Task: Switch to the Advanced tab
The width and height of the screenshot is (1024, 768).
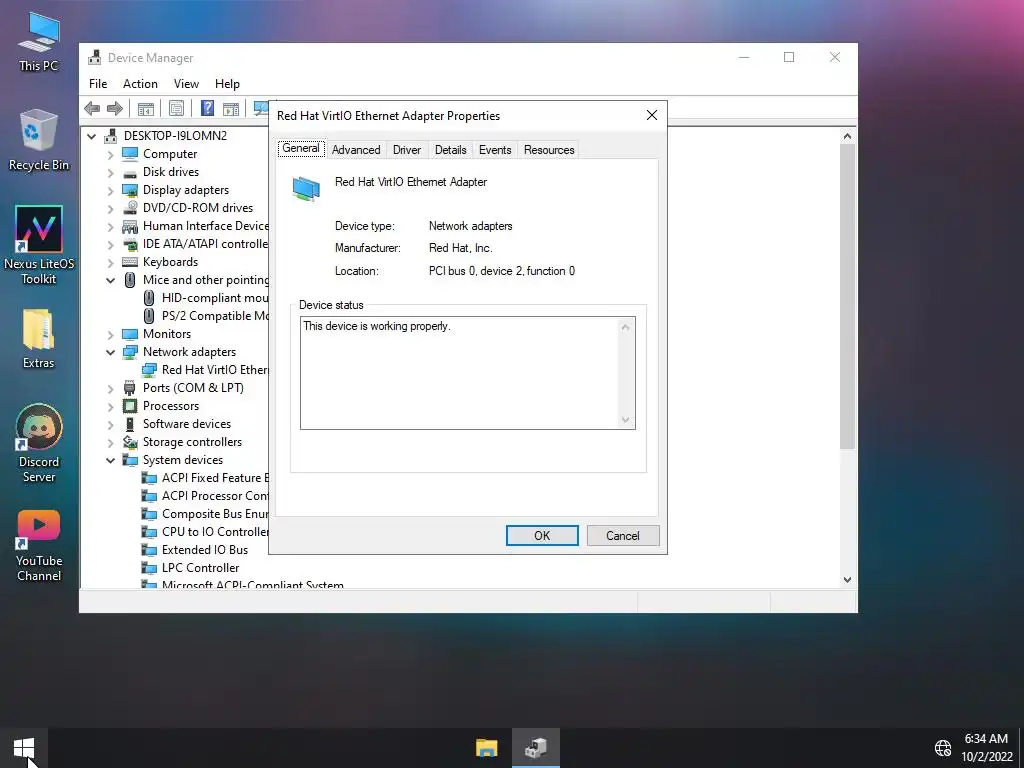Action: (x=356, y=150)
